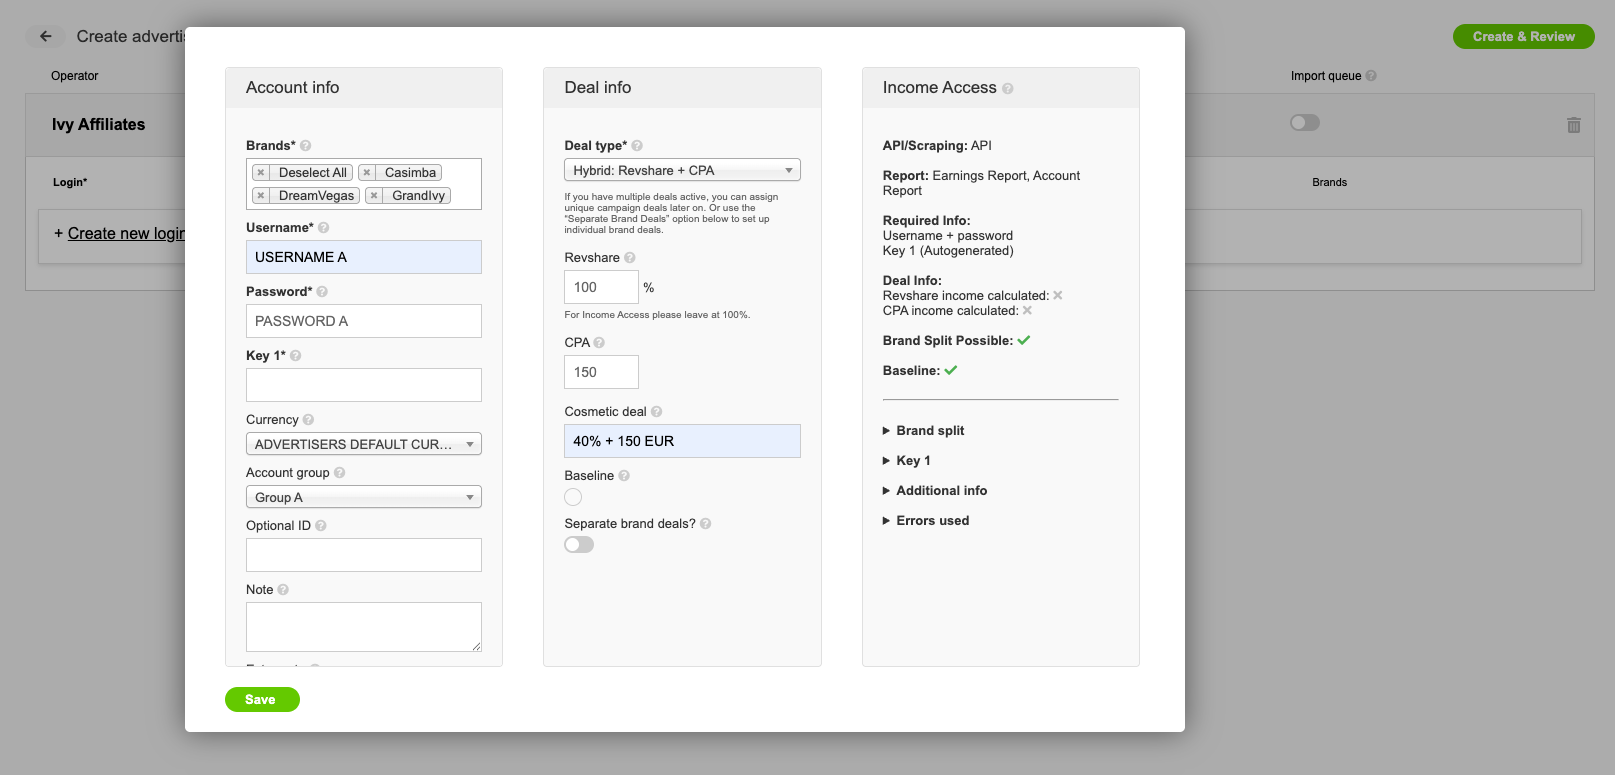Click the help icon next to Separate brand deals
This screenshot has width=1615, height=775.
[x=706, y=524]
